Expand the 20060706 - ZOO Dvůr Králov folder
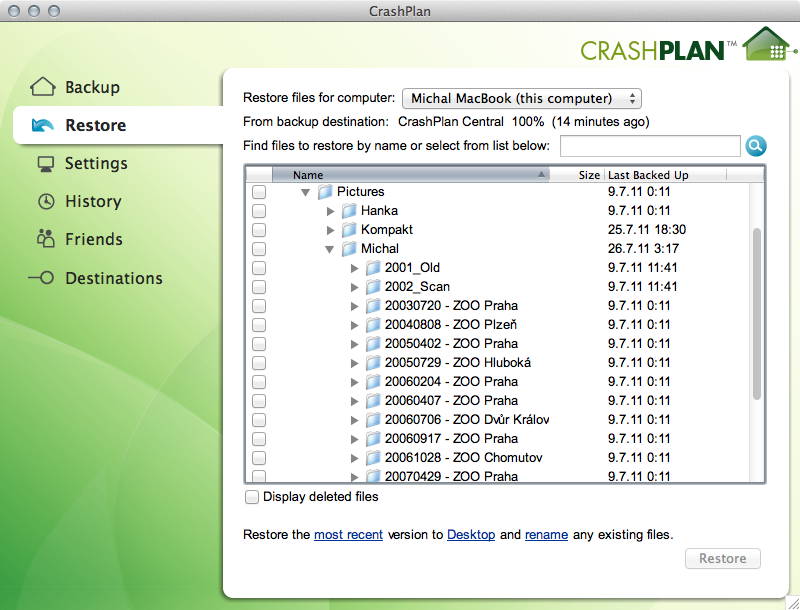 click(x=354, y=420)
